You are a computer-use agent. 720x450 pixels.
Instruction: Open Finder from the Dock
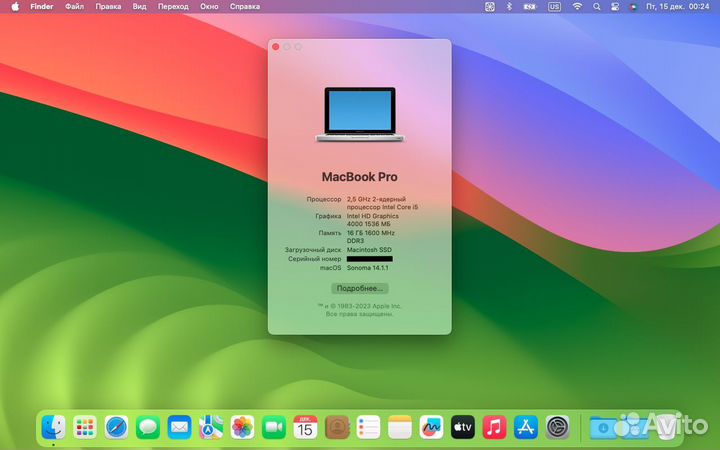(53, 428)
